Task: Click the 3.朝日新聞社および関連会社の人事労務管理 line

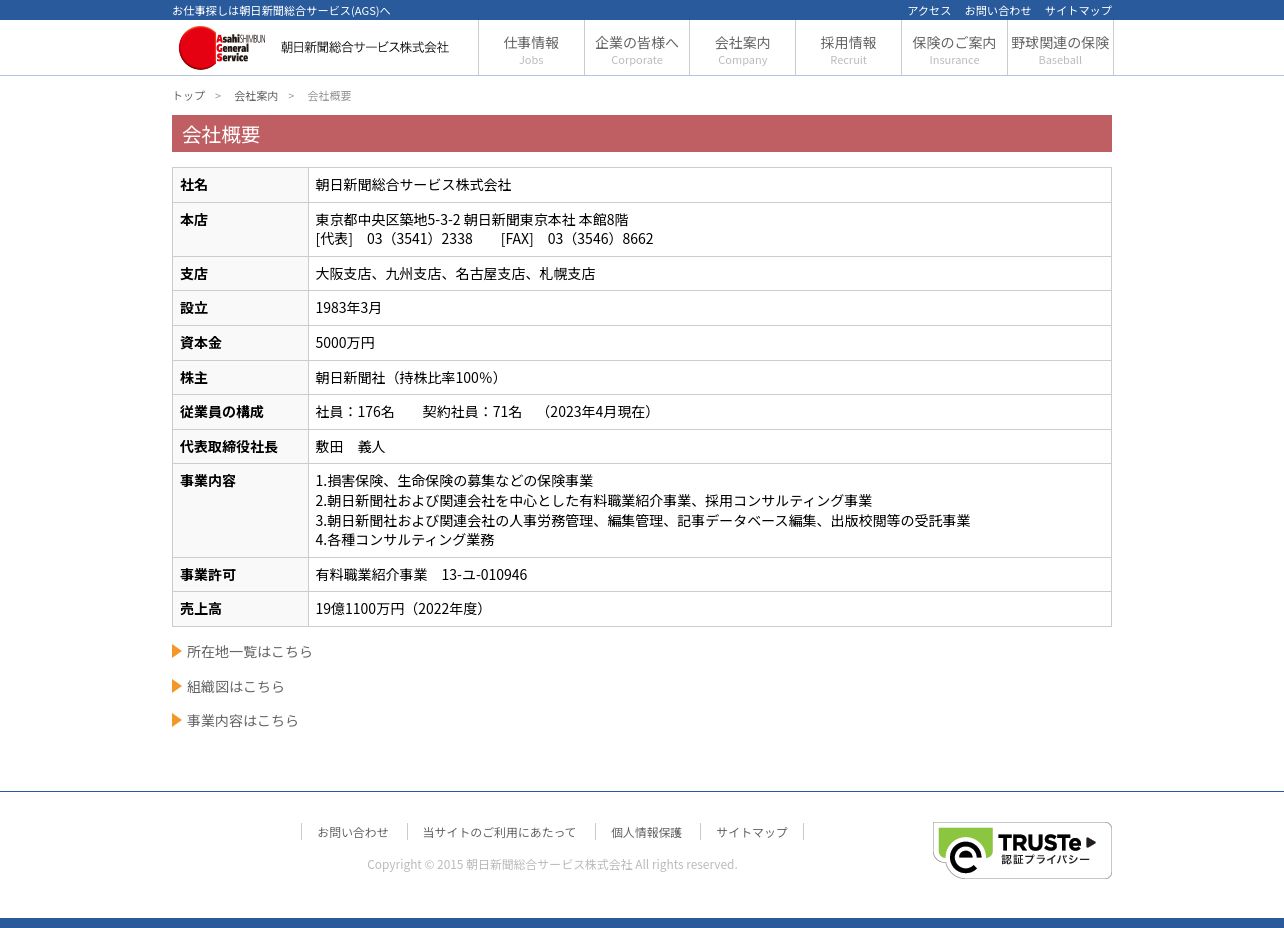Action: 643,521
